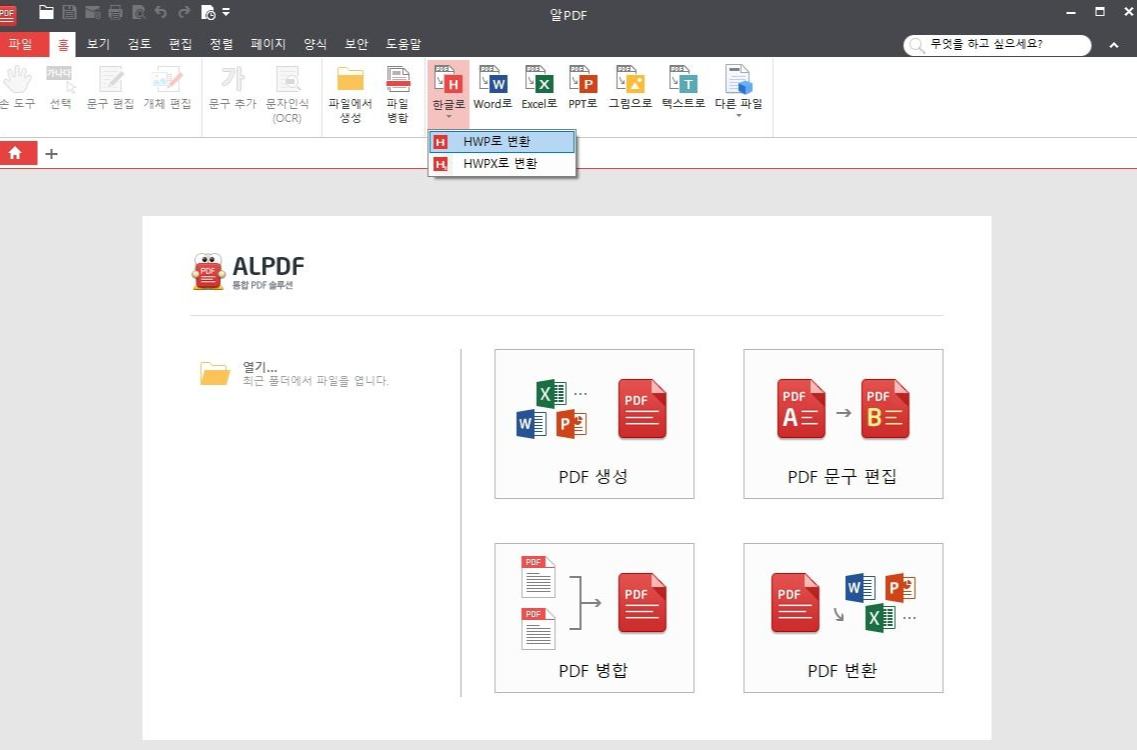
Task: Switch to the 검토 ribbon tab
Action: [139, 44]
